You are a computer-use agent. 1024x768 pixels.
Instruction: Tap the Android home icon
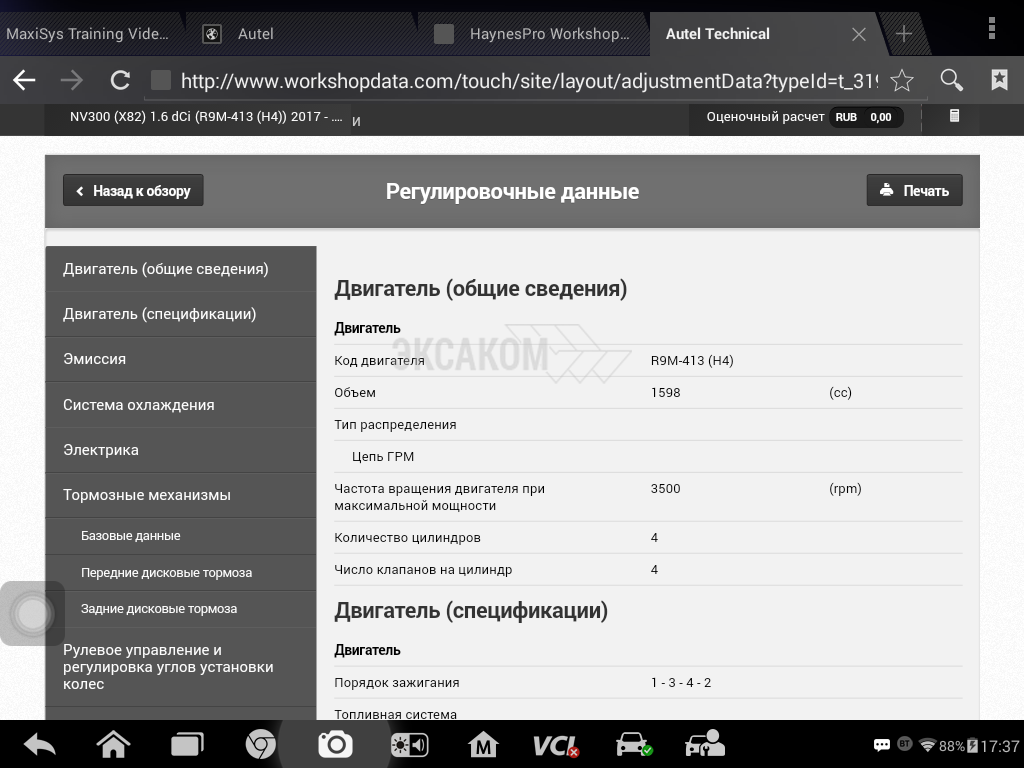pyautogui.click(x=113, y=745)
